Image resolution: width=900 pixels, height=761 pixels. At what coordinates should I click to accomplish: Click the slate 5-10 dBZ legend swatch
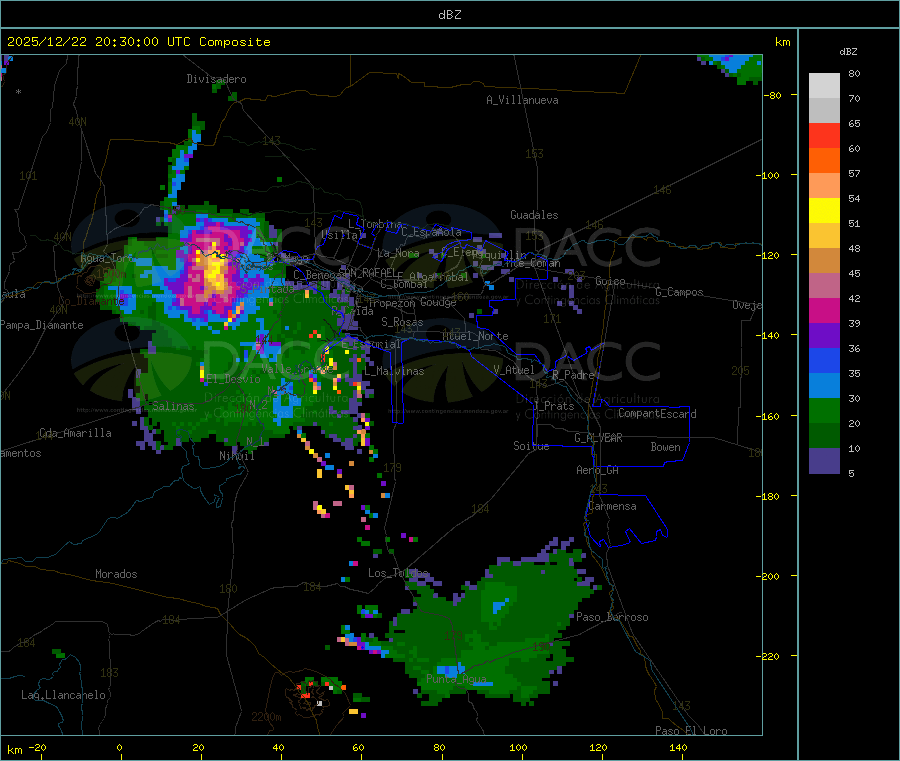[x=824, y=461]
